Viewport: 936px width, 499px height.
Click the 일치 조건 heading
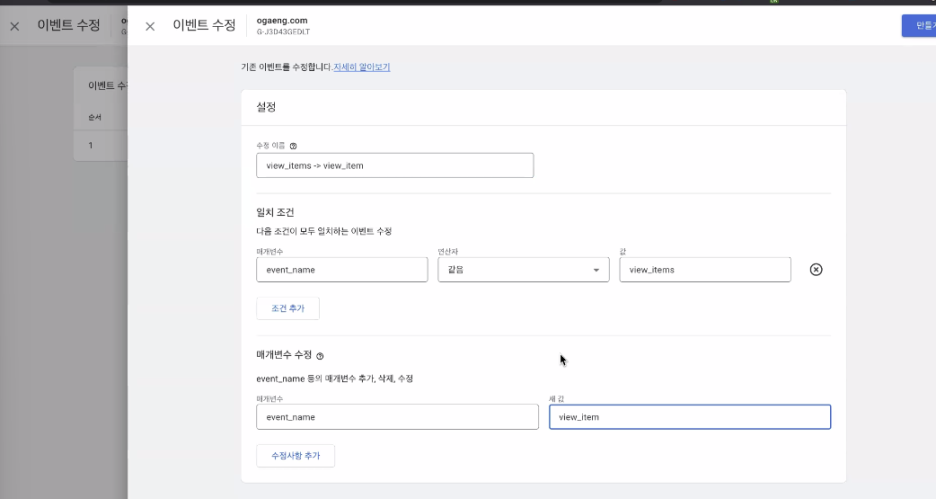(x=275, y=212)
